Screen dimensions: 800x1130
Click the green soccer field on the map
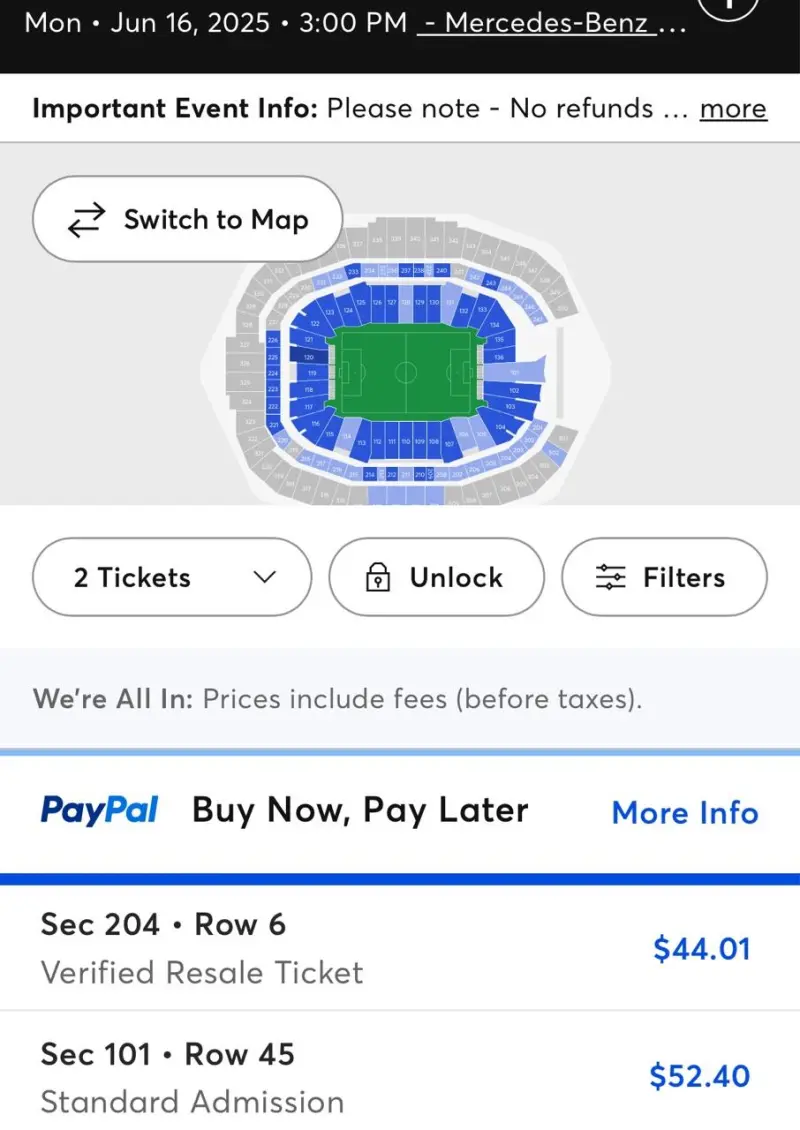[406, 373]
